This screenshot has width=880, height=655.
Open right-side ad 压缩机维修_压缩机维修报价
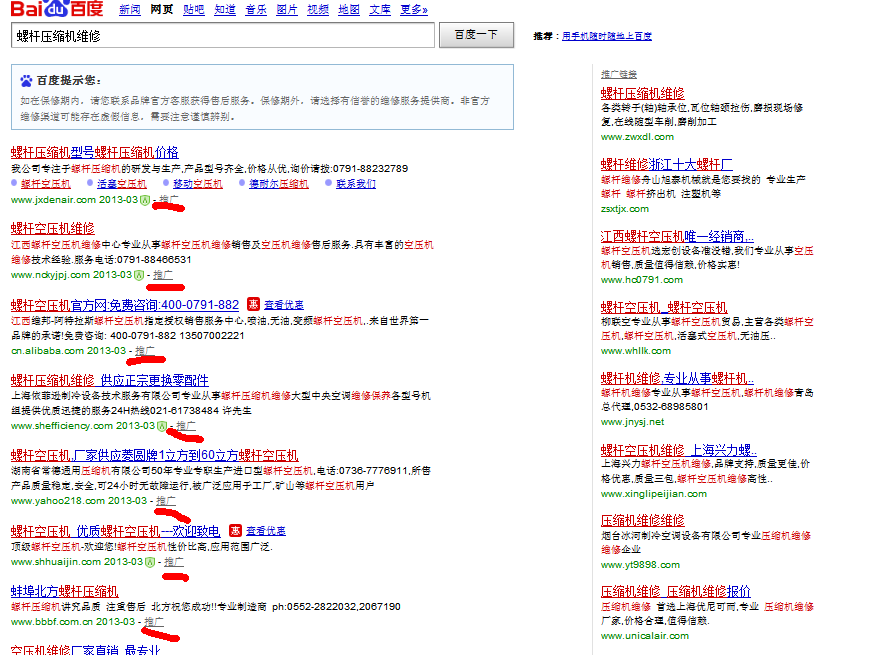coord(675,591)
